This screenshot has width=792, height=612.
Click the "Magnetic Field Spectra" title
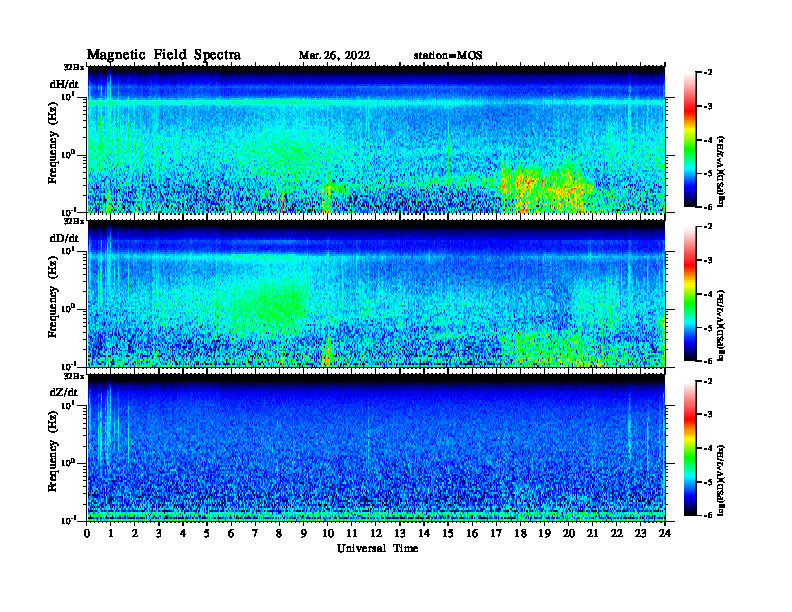164,55
